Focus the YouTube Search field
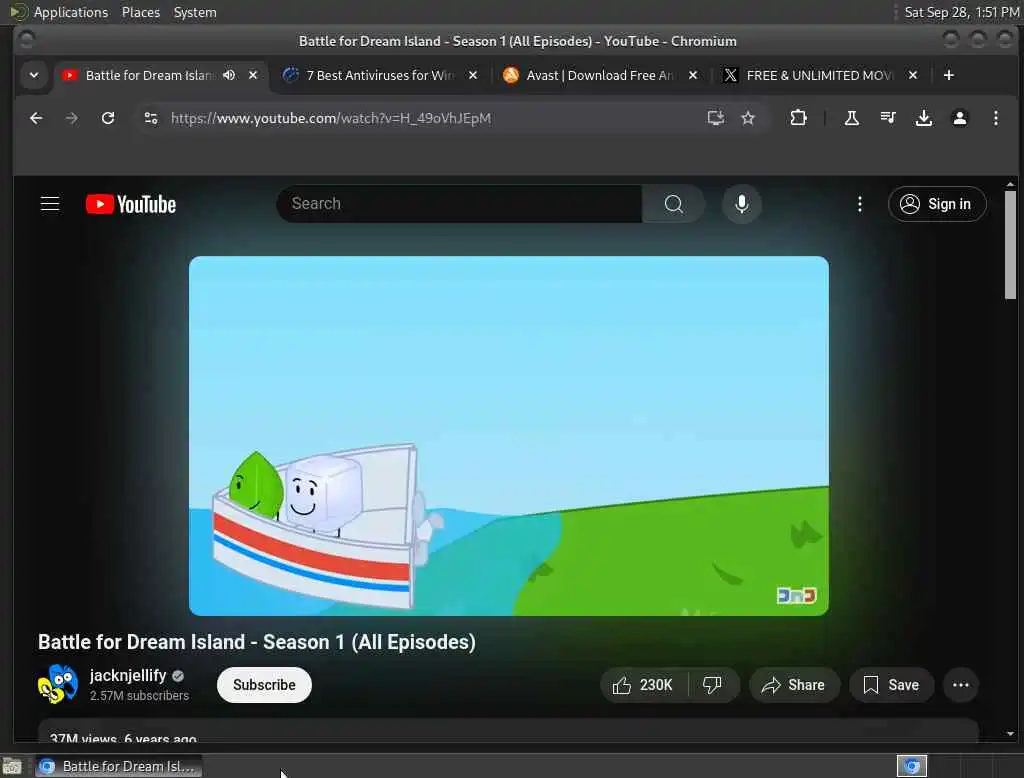1024x778 pixels. [460, 204]
